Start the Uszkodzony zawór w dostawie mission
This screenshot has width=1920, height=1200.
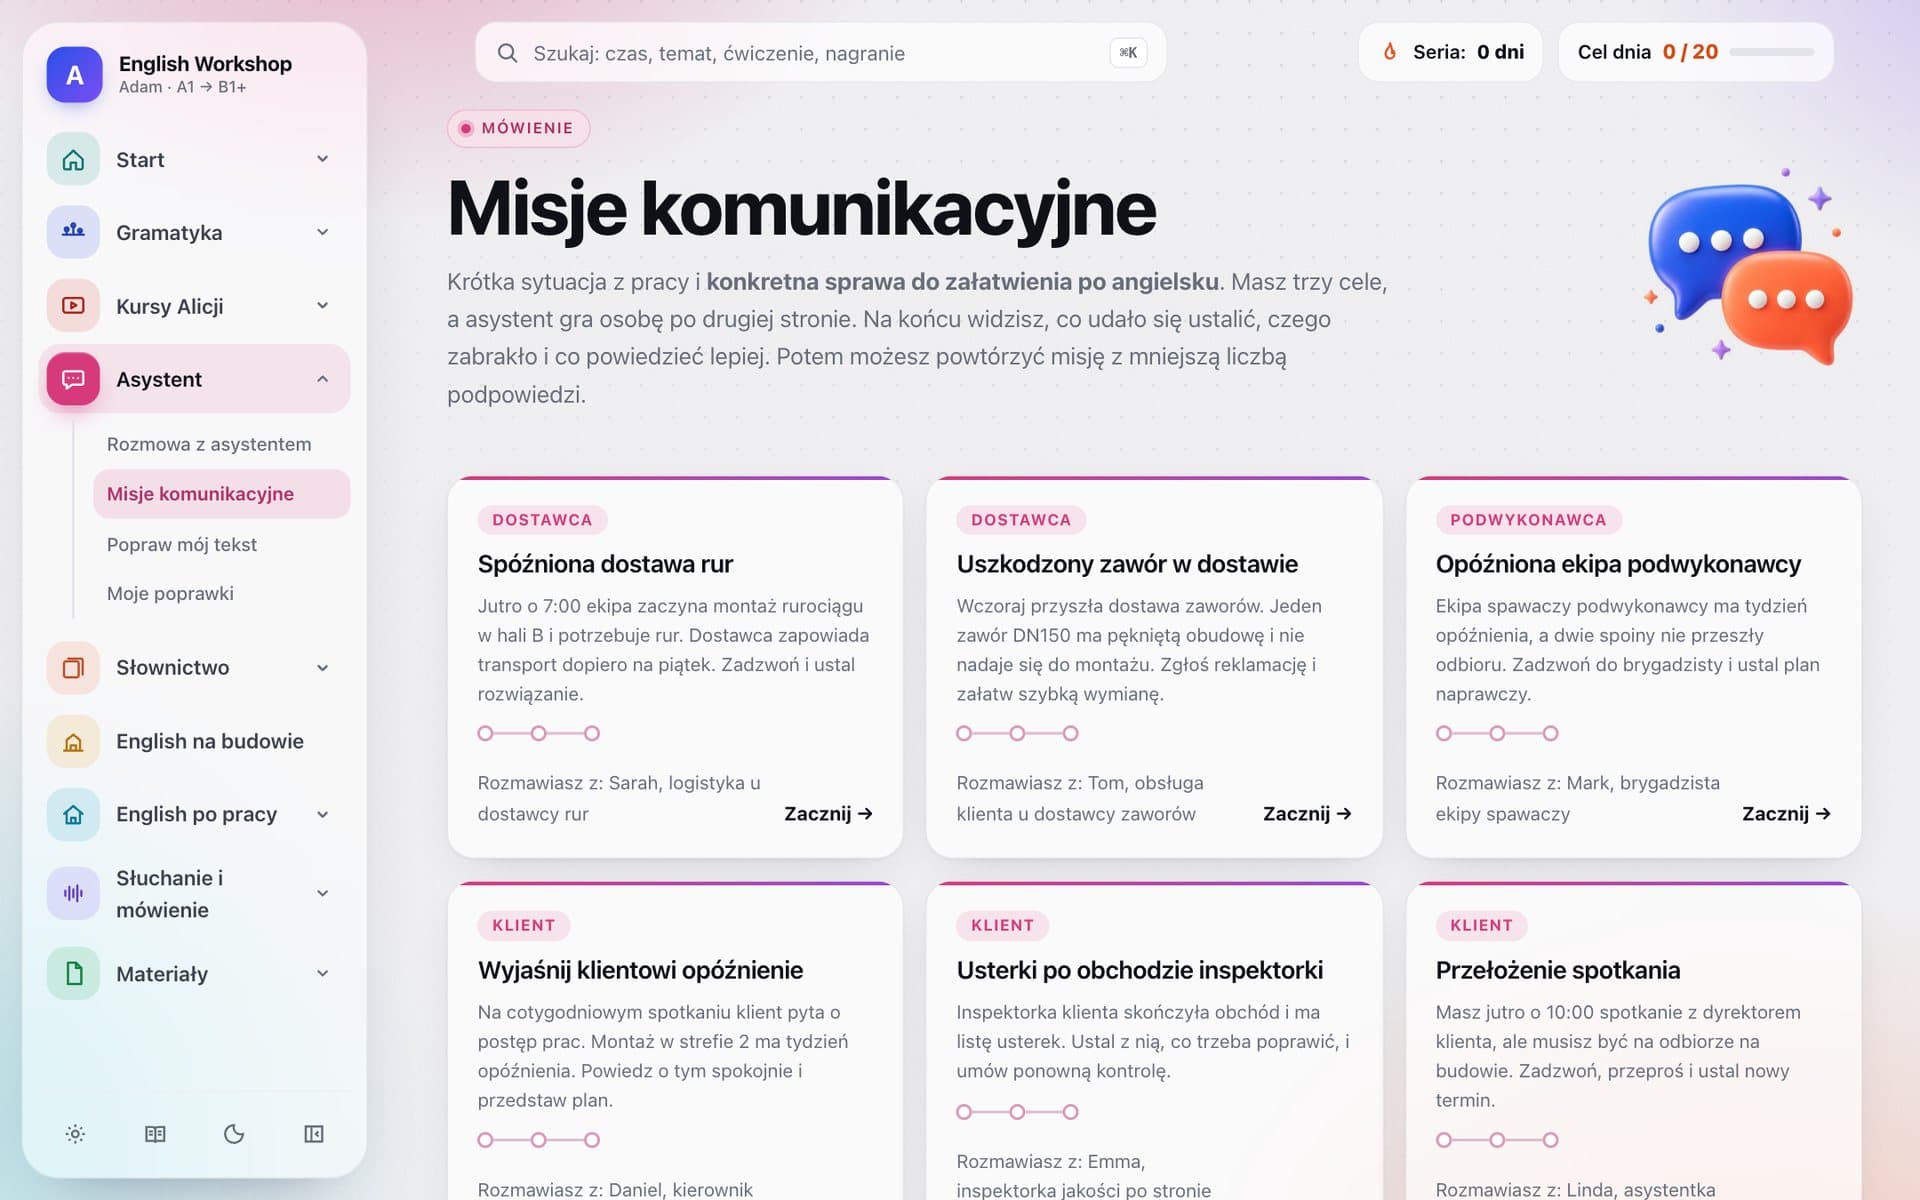(1307, 814)
